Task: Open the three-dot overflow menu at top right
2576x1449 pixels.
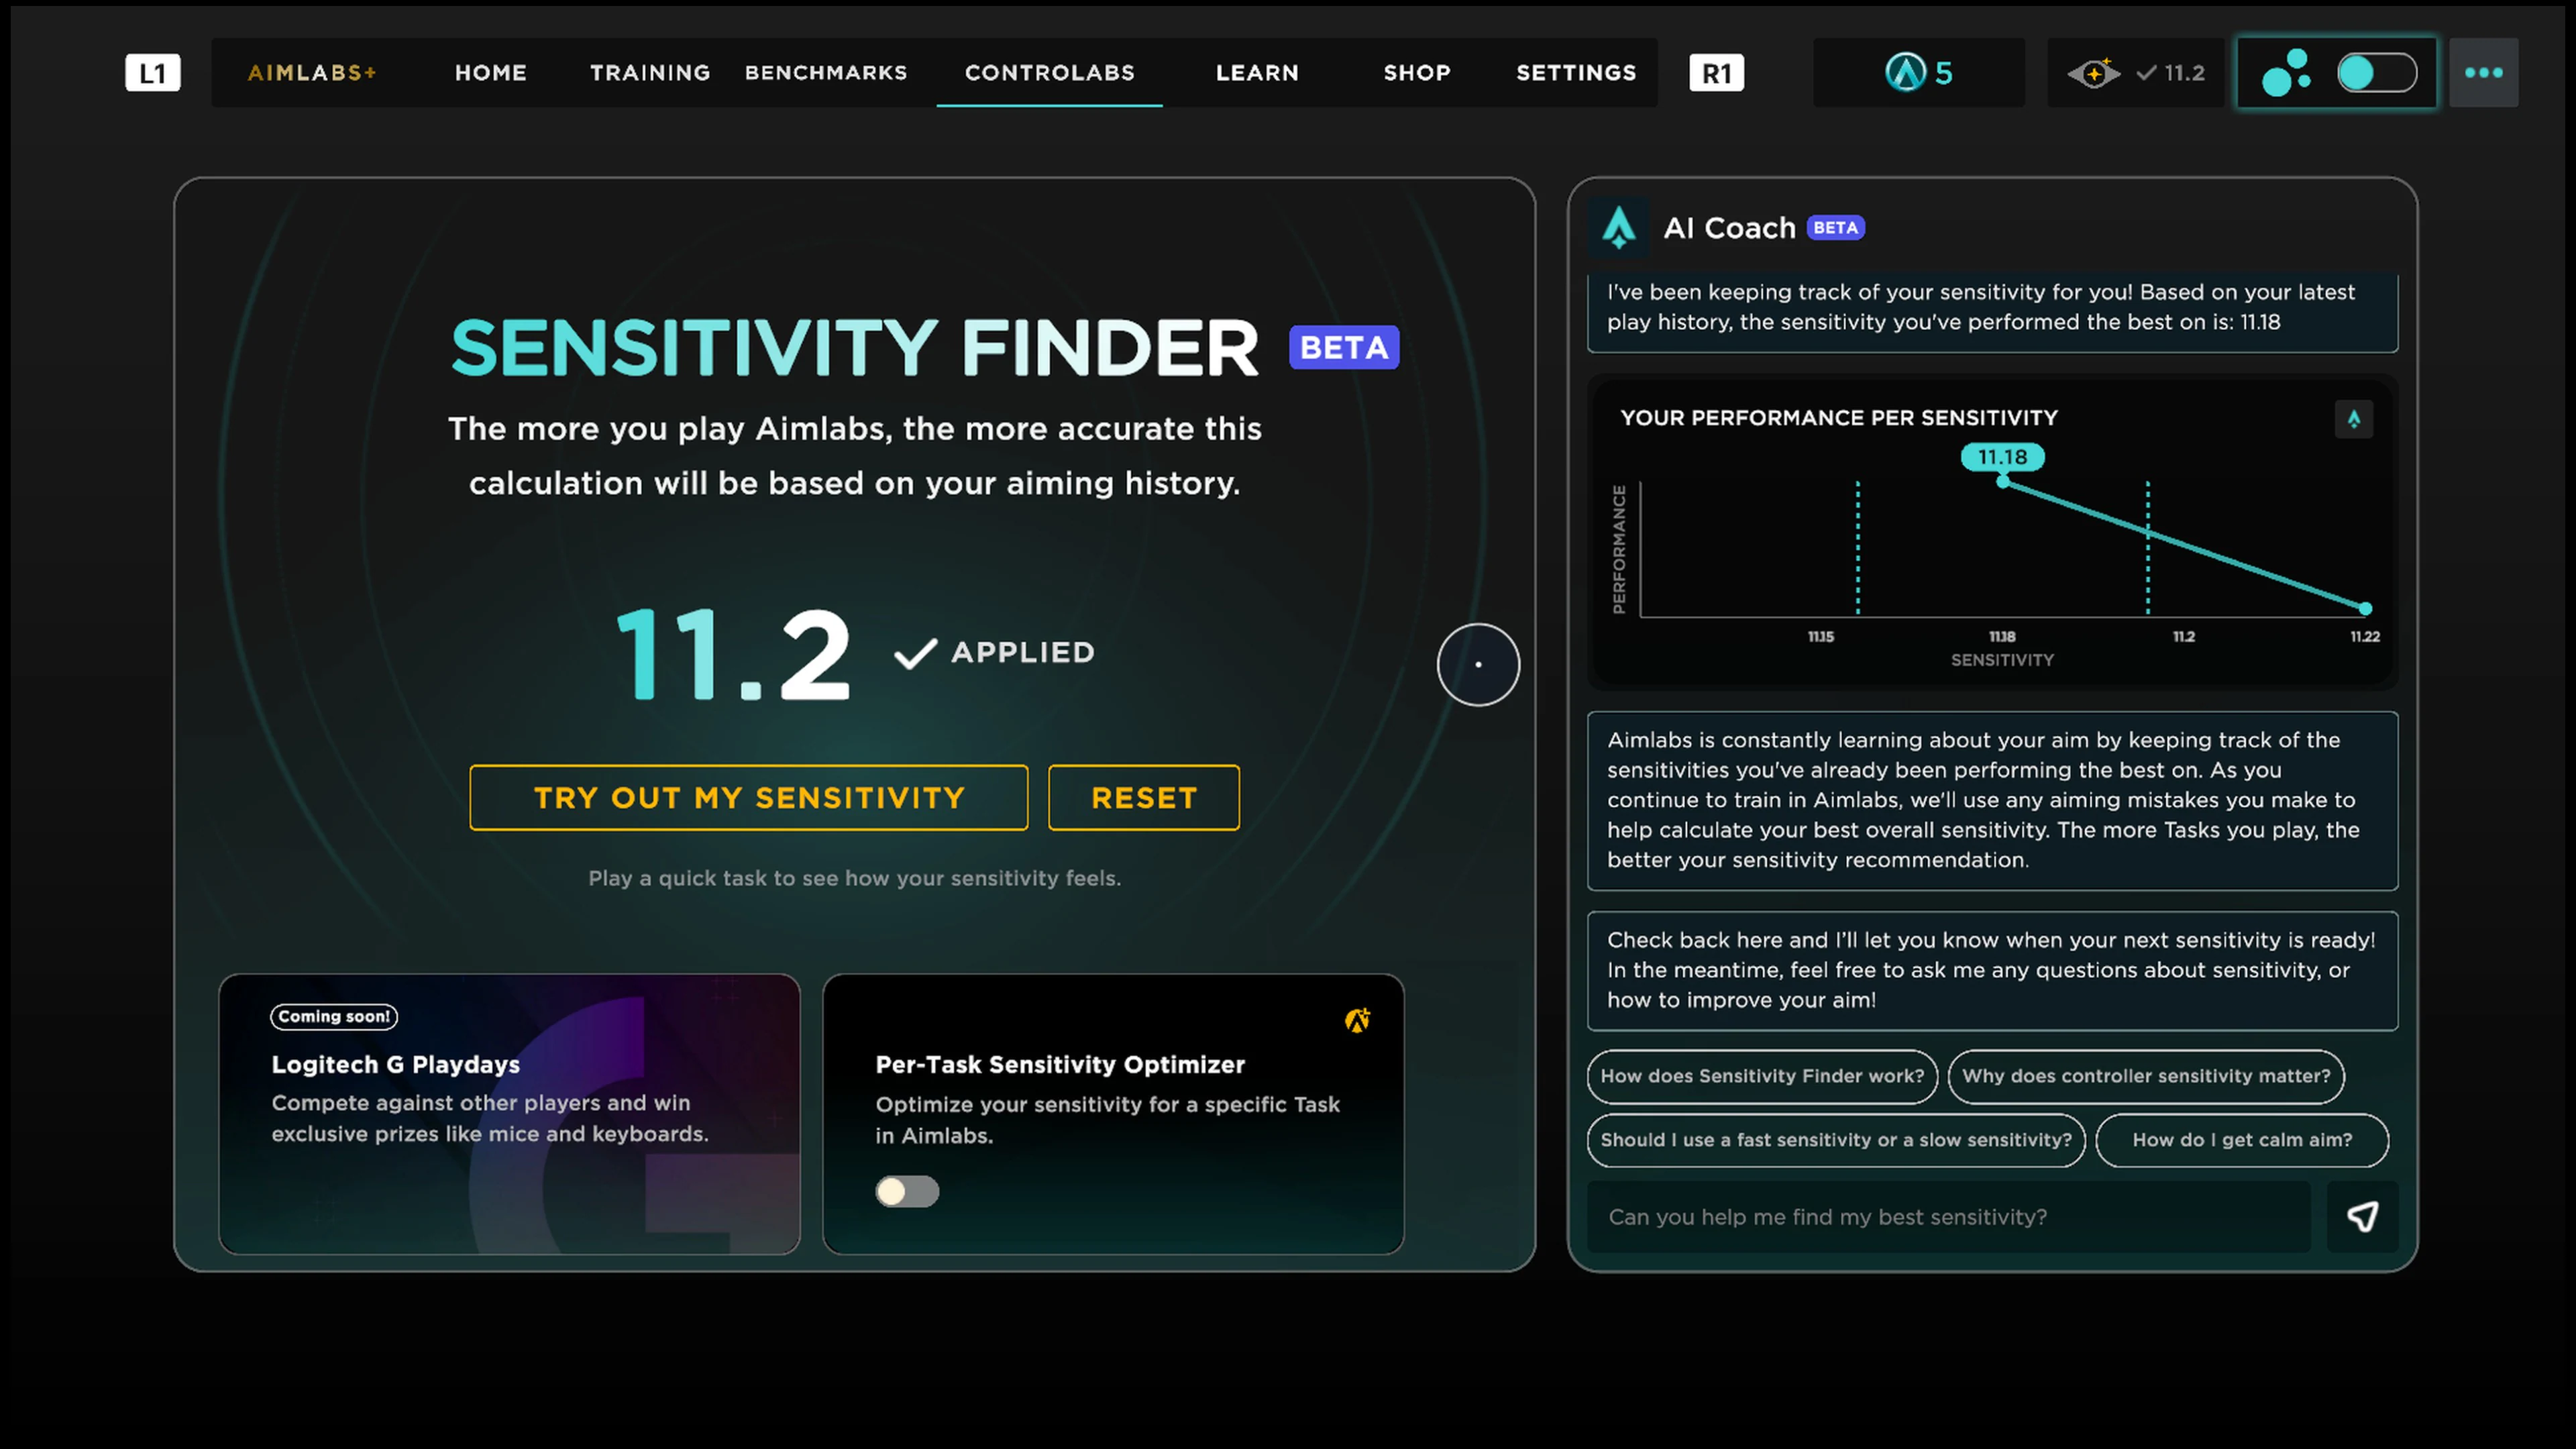Action: point(2484,72)
